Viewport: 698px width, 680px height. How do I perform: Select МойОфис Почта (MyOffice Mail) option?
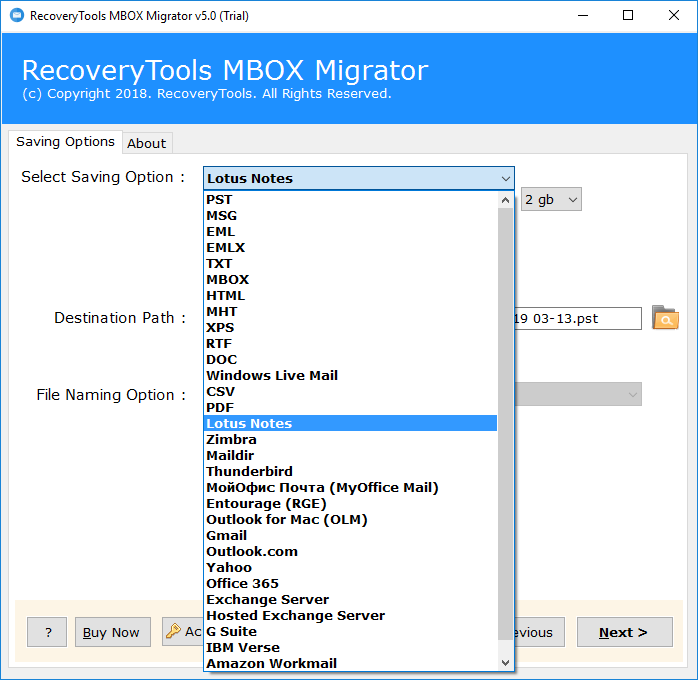[351, 488]
